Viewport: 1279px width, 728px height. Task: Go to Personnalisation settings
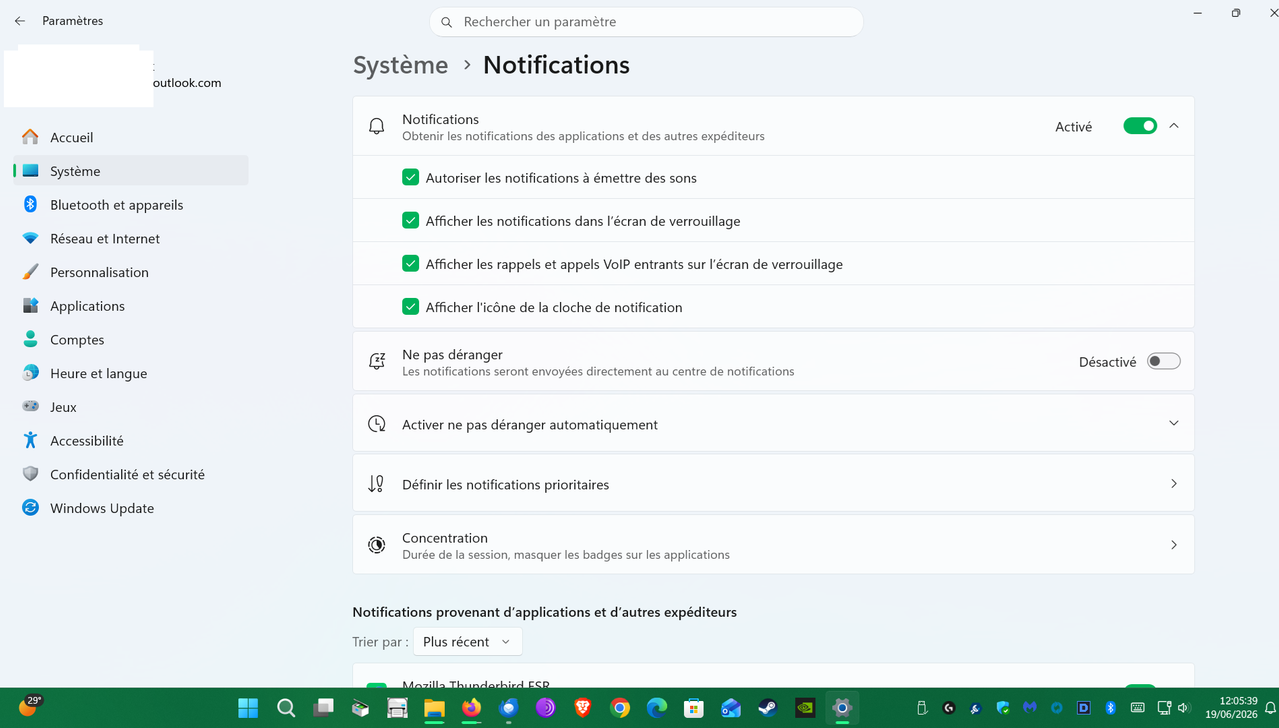point(130,272)
